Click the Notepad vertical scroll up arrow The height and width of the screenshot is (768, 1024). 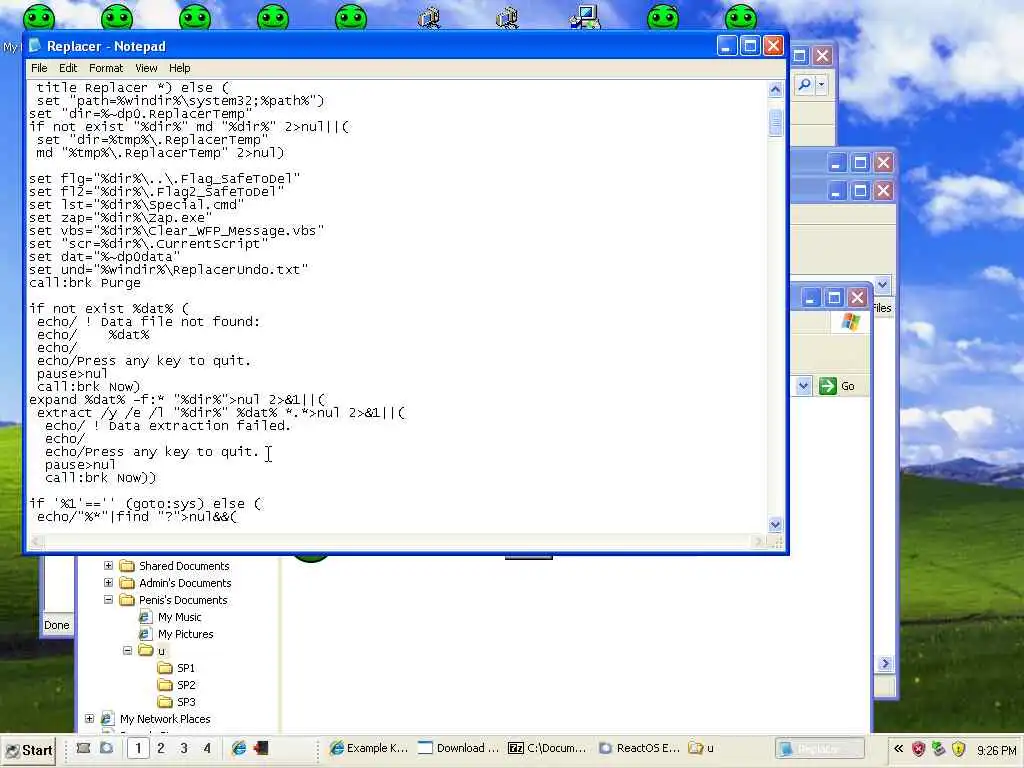click(x=775, y=89)
